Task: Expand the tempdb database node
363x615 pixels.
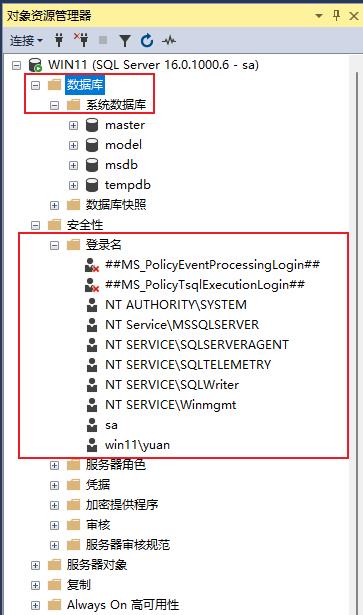Action: (x=73, y=185)
